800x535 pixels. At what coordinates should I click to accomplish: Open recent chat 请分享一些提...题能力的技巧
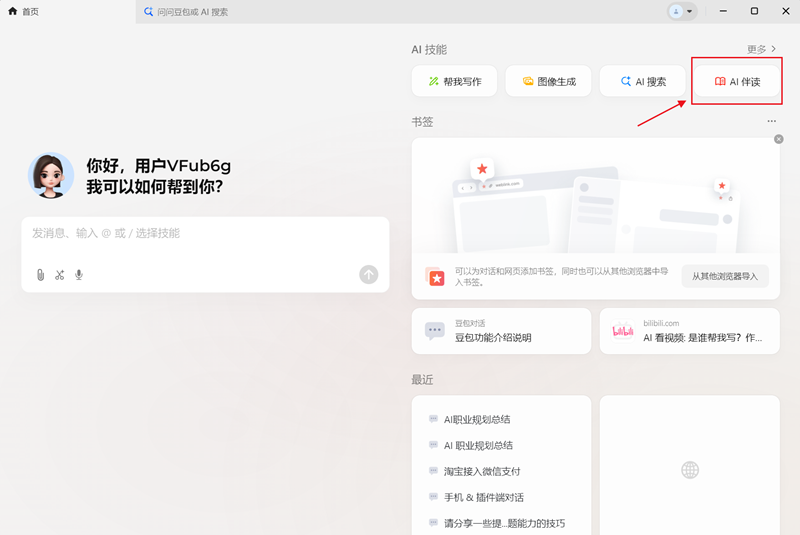point(504,523)
